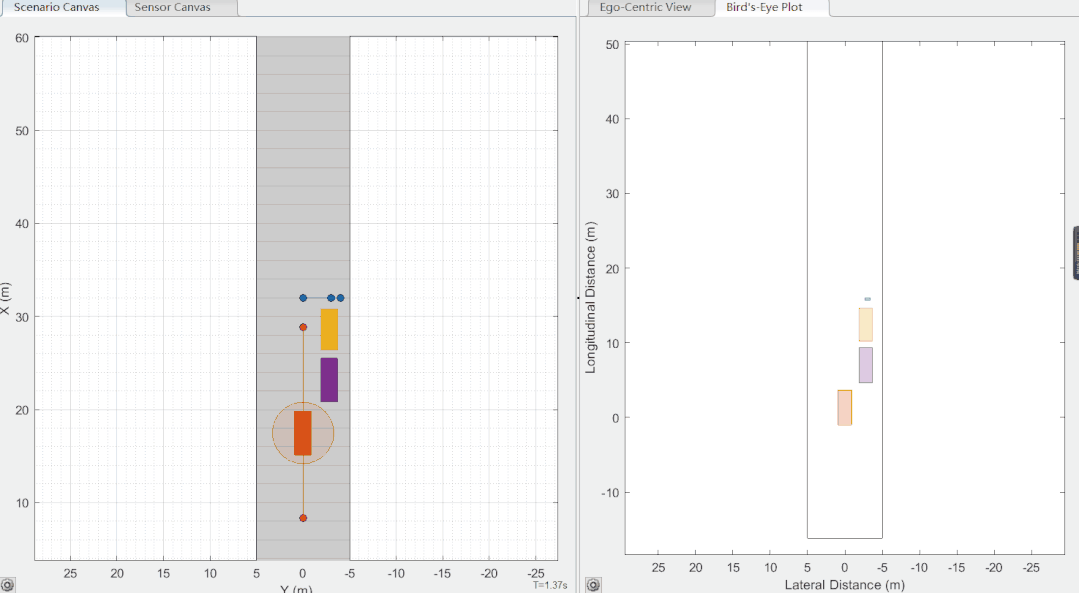Select the purple vehicle on the road

329,380
